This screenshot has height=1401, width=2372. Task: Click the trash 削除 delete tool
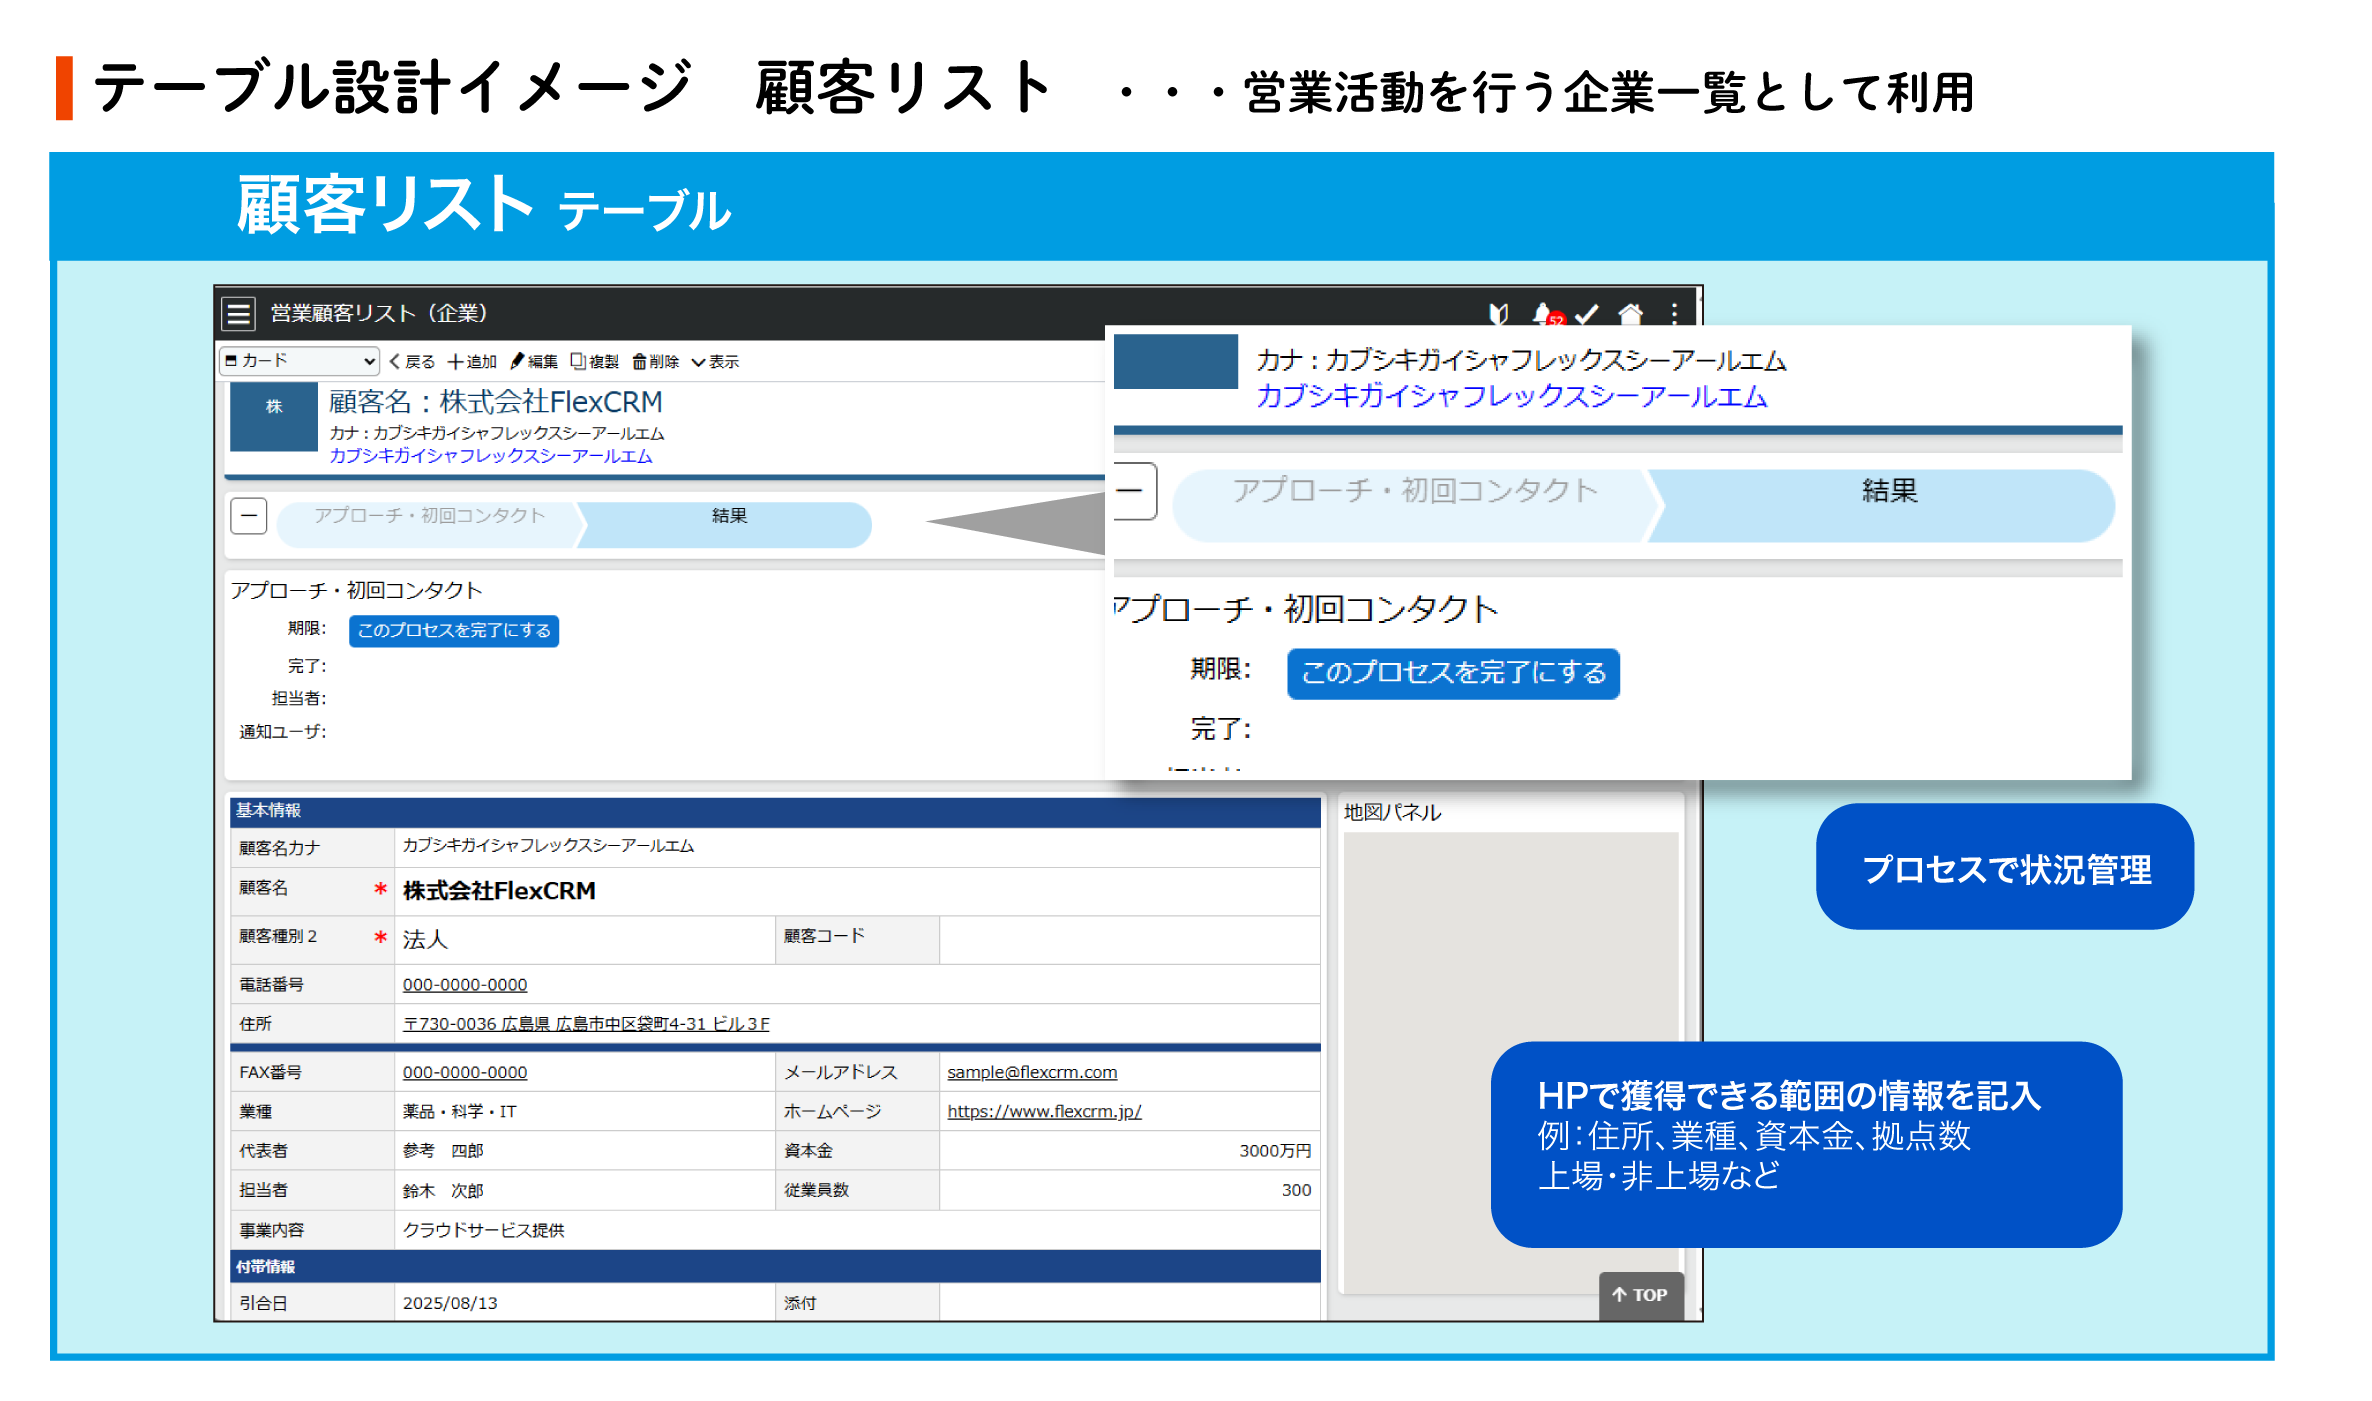coord(655,361)
